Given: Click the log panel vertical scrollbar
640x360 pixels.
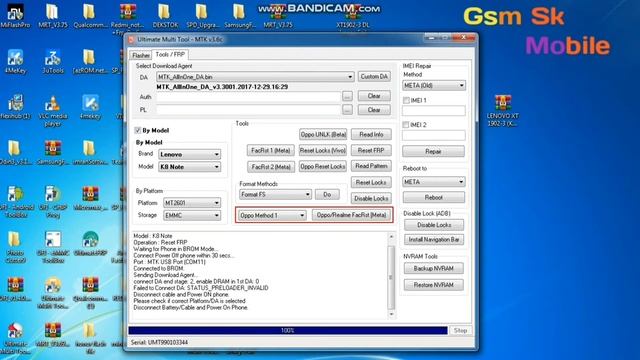Looking at the screenshot, I should pos(391,275).
